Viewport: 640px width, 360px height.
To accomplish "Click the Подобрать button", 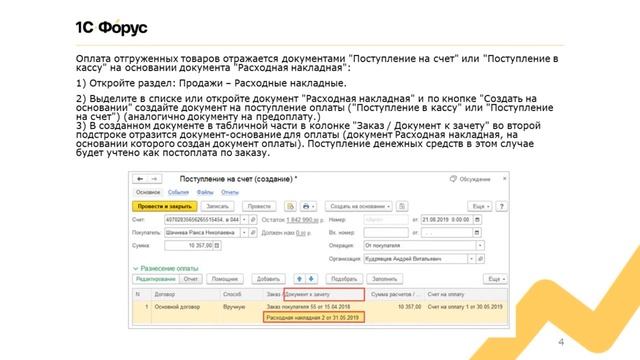I will point(344,279).
